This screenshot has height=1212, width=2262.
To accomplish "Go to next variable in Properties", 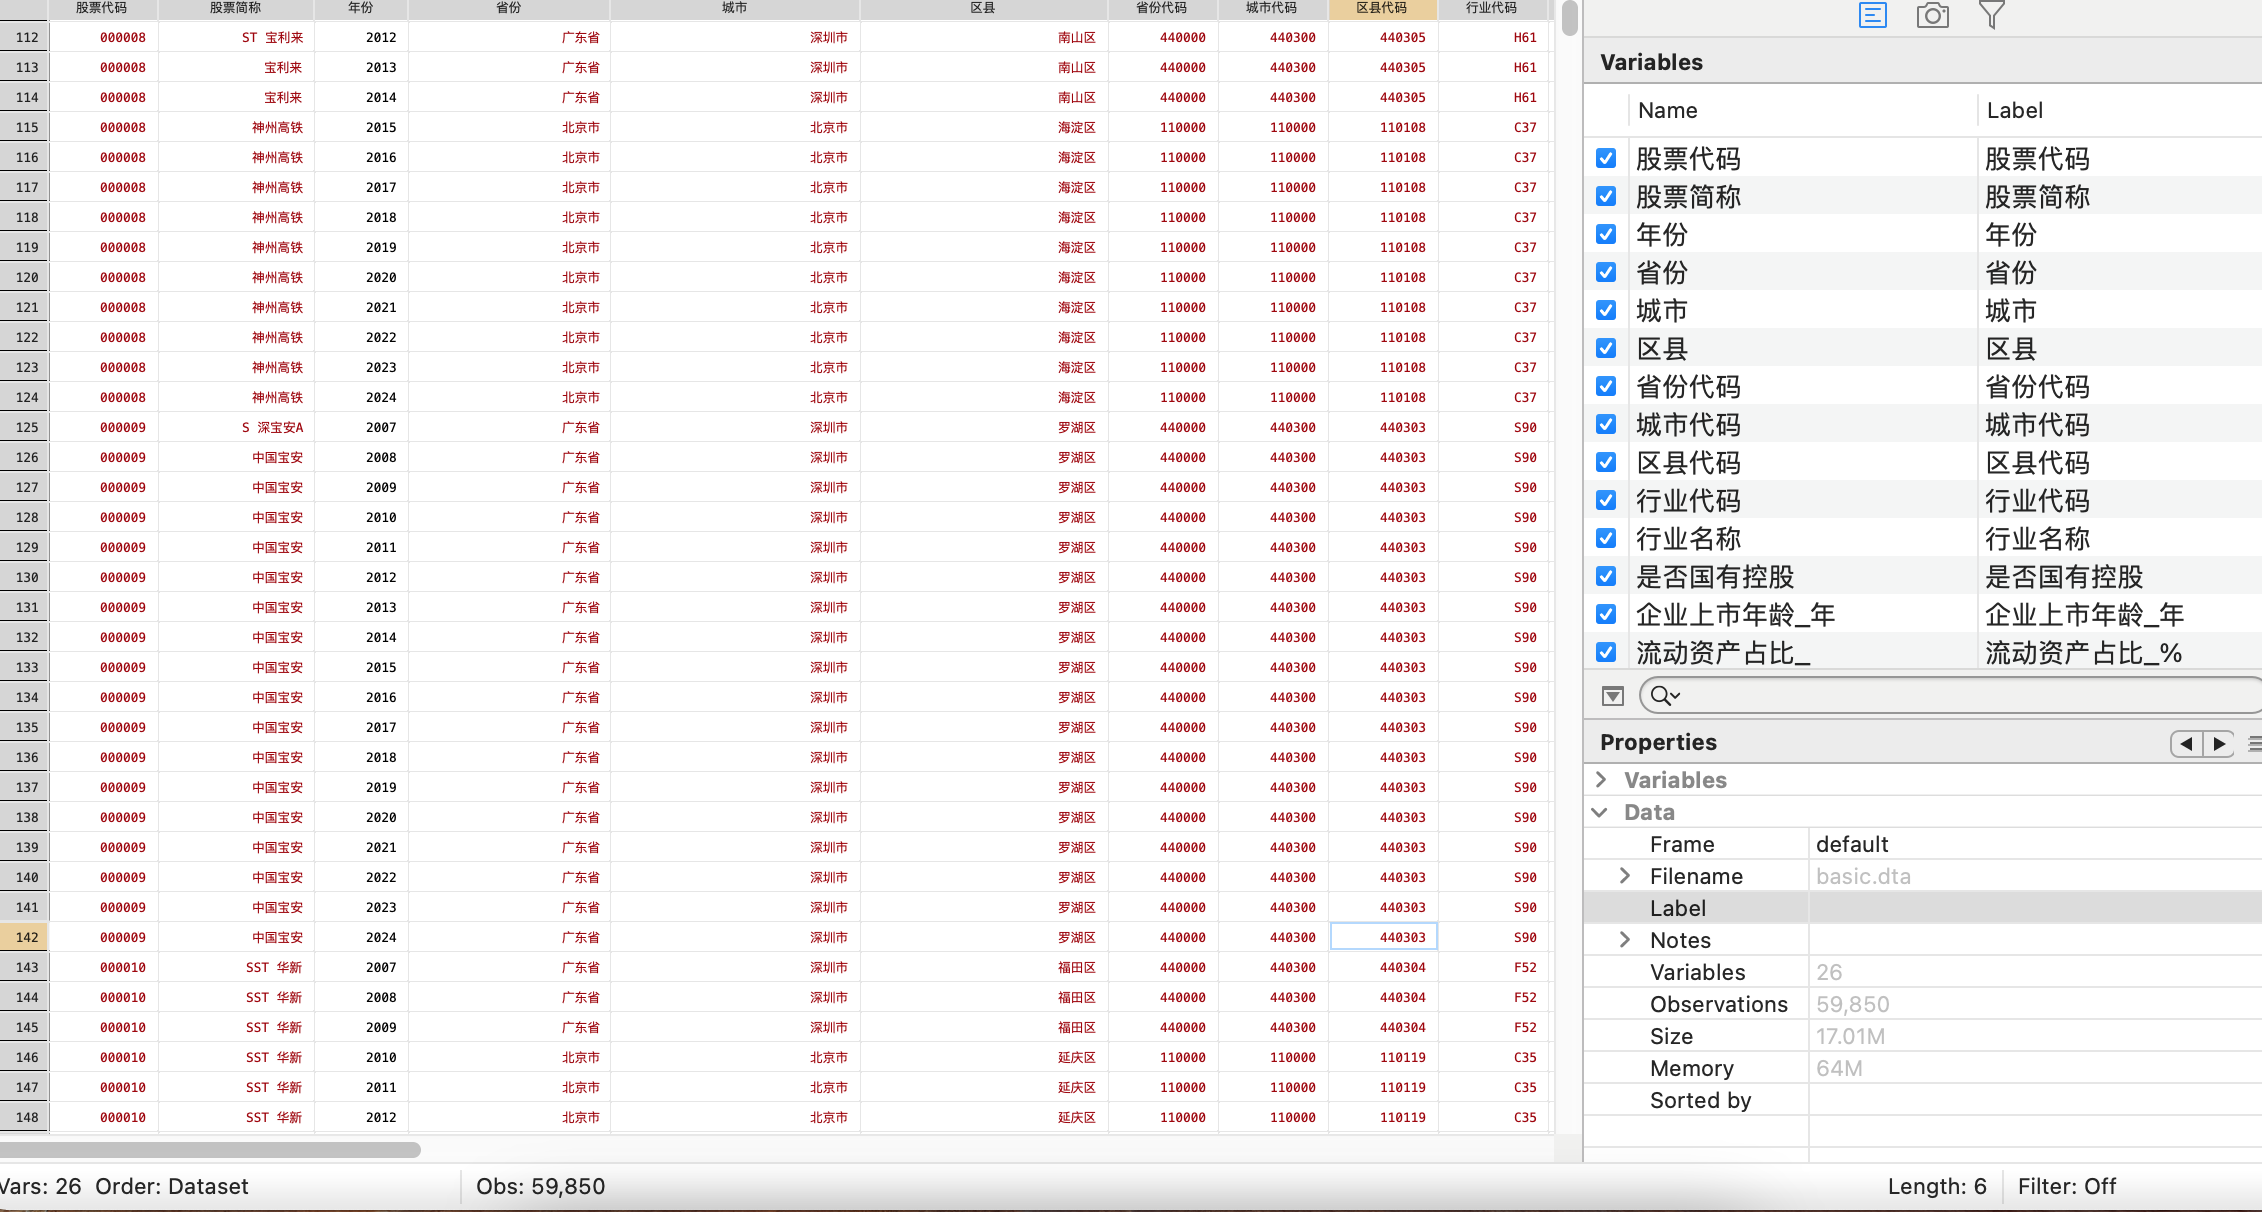I will (2219, 743).
